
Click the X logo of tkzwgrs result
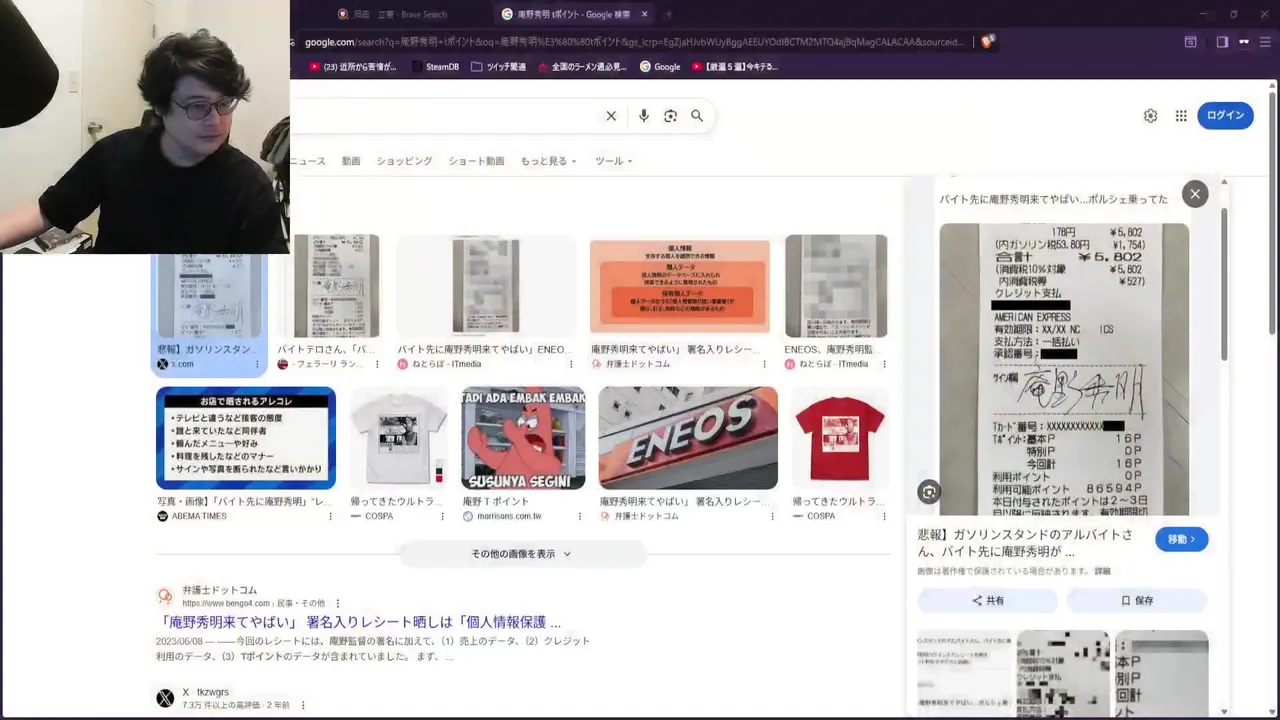(x=165, y=698)
